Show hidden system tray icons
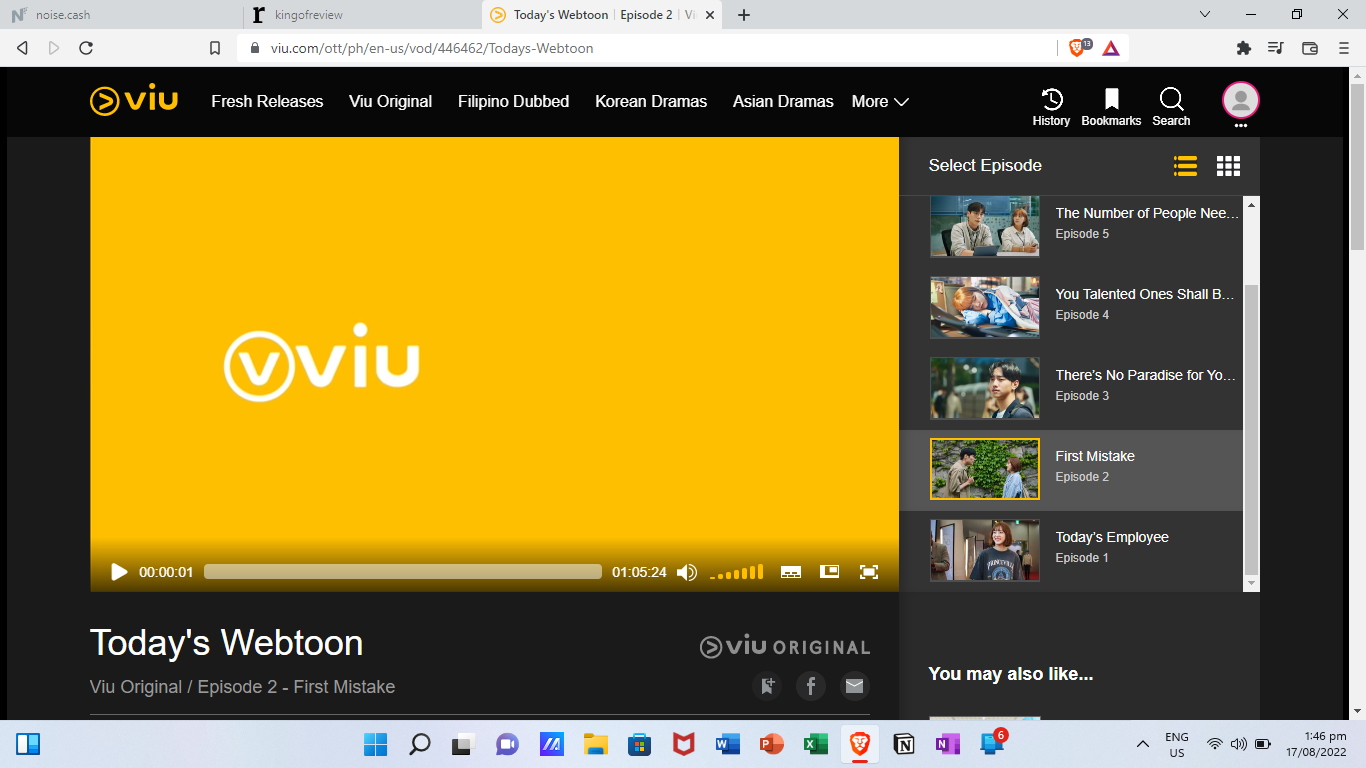This screenshot has height=768, width=1366. (1143, 744)
